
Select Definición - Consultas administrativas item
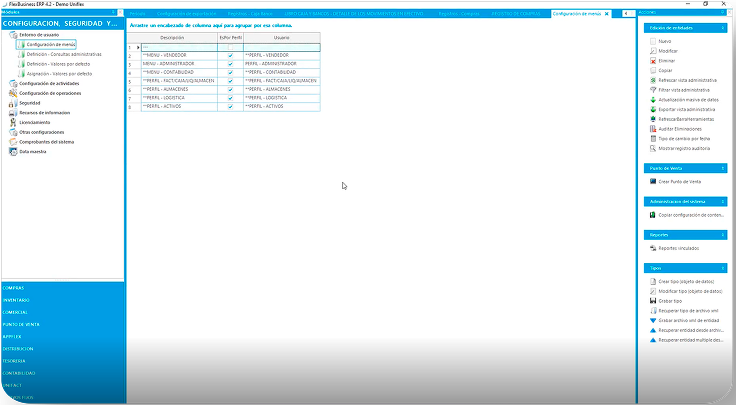coord(64,54)
